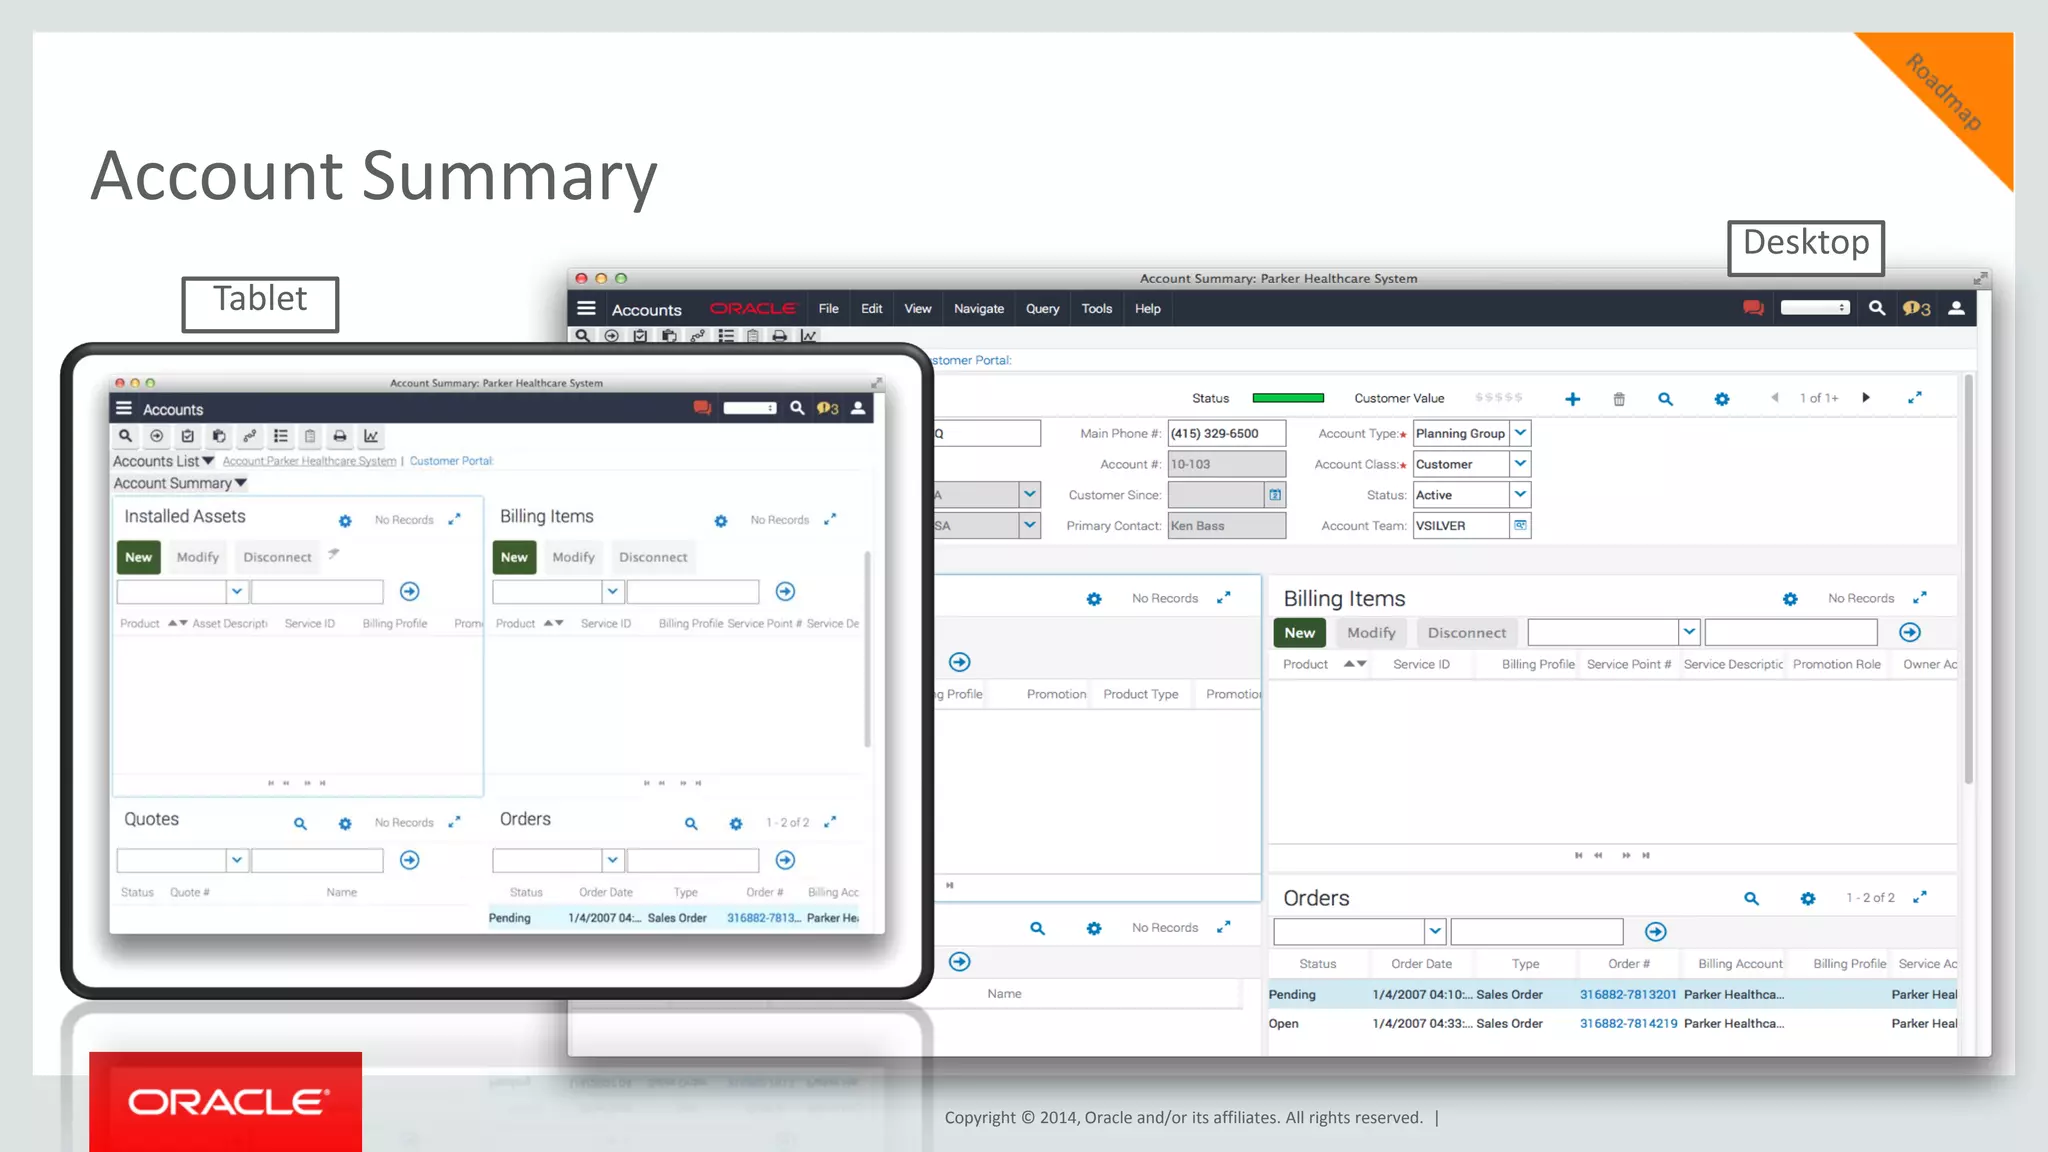The image size is (2048, 1152).
Task: Open desktop Orders search field dropdown
Action: click(x=1435, y=932)
